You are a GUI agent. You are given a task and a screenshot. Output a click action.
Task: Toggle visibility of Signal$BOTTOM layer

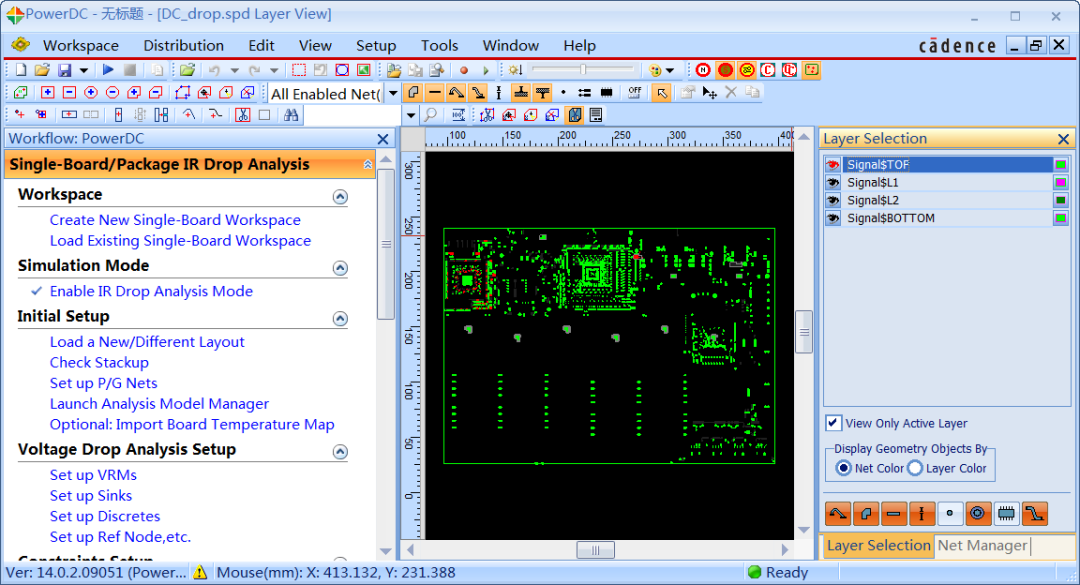click(833, 218)
